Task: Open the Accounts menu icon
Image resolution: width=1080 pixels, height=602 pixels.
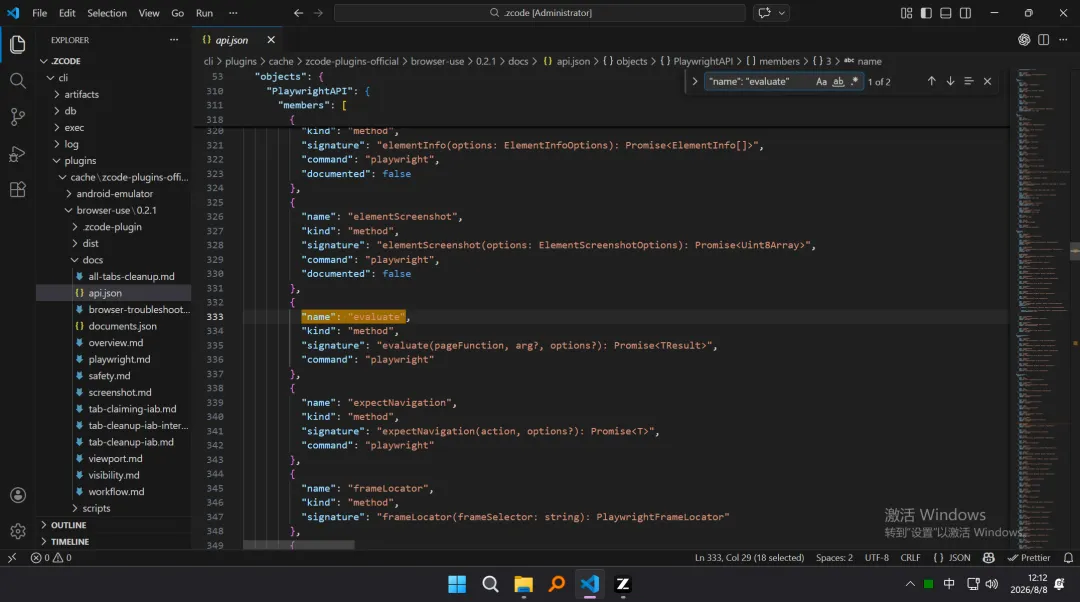Action: 18,495
